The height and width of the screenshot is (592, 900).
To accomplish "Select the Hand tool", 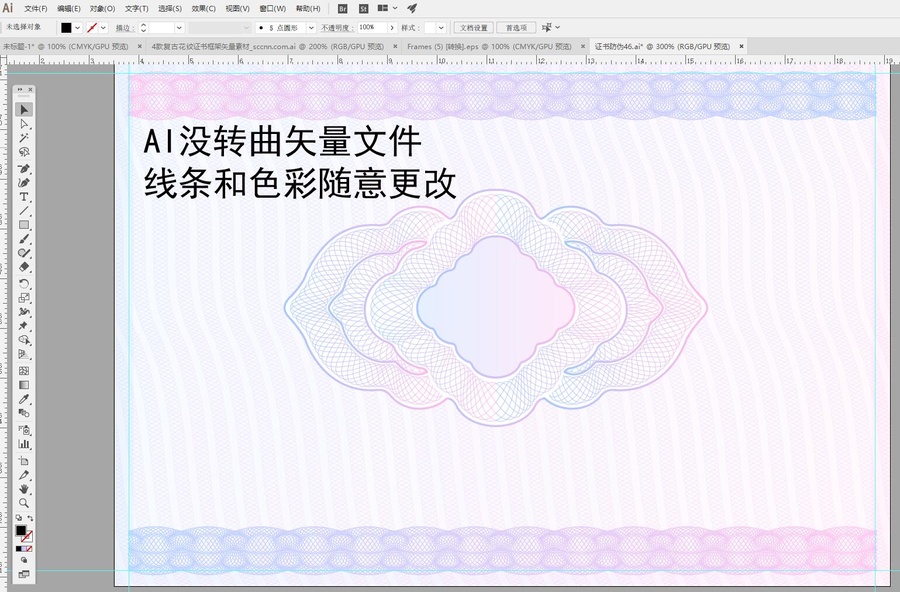I will tap(24, 489).
